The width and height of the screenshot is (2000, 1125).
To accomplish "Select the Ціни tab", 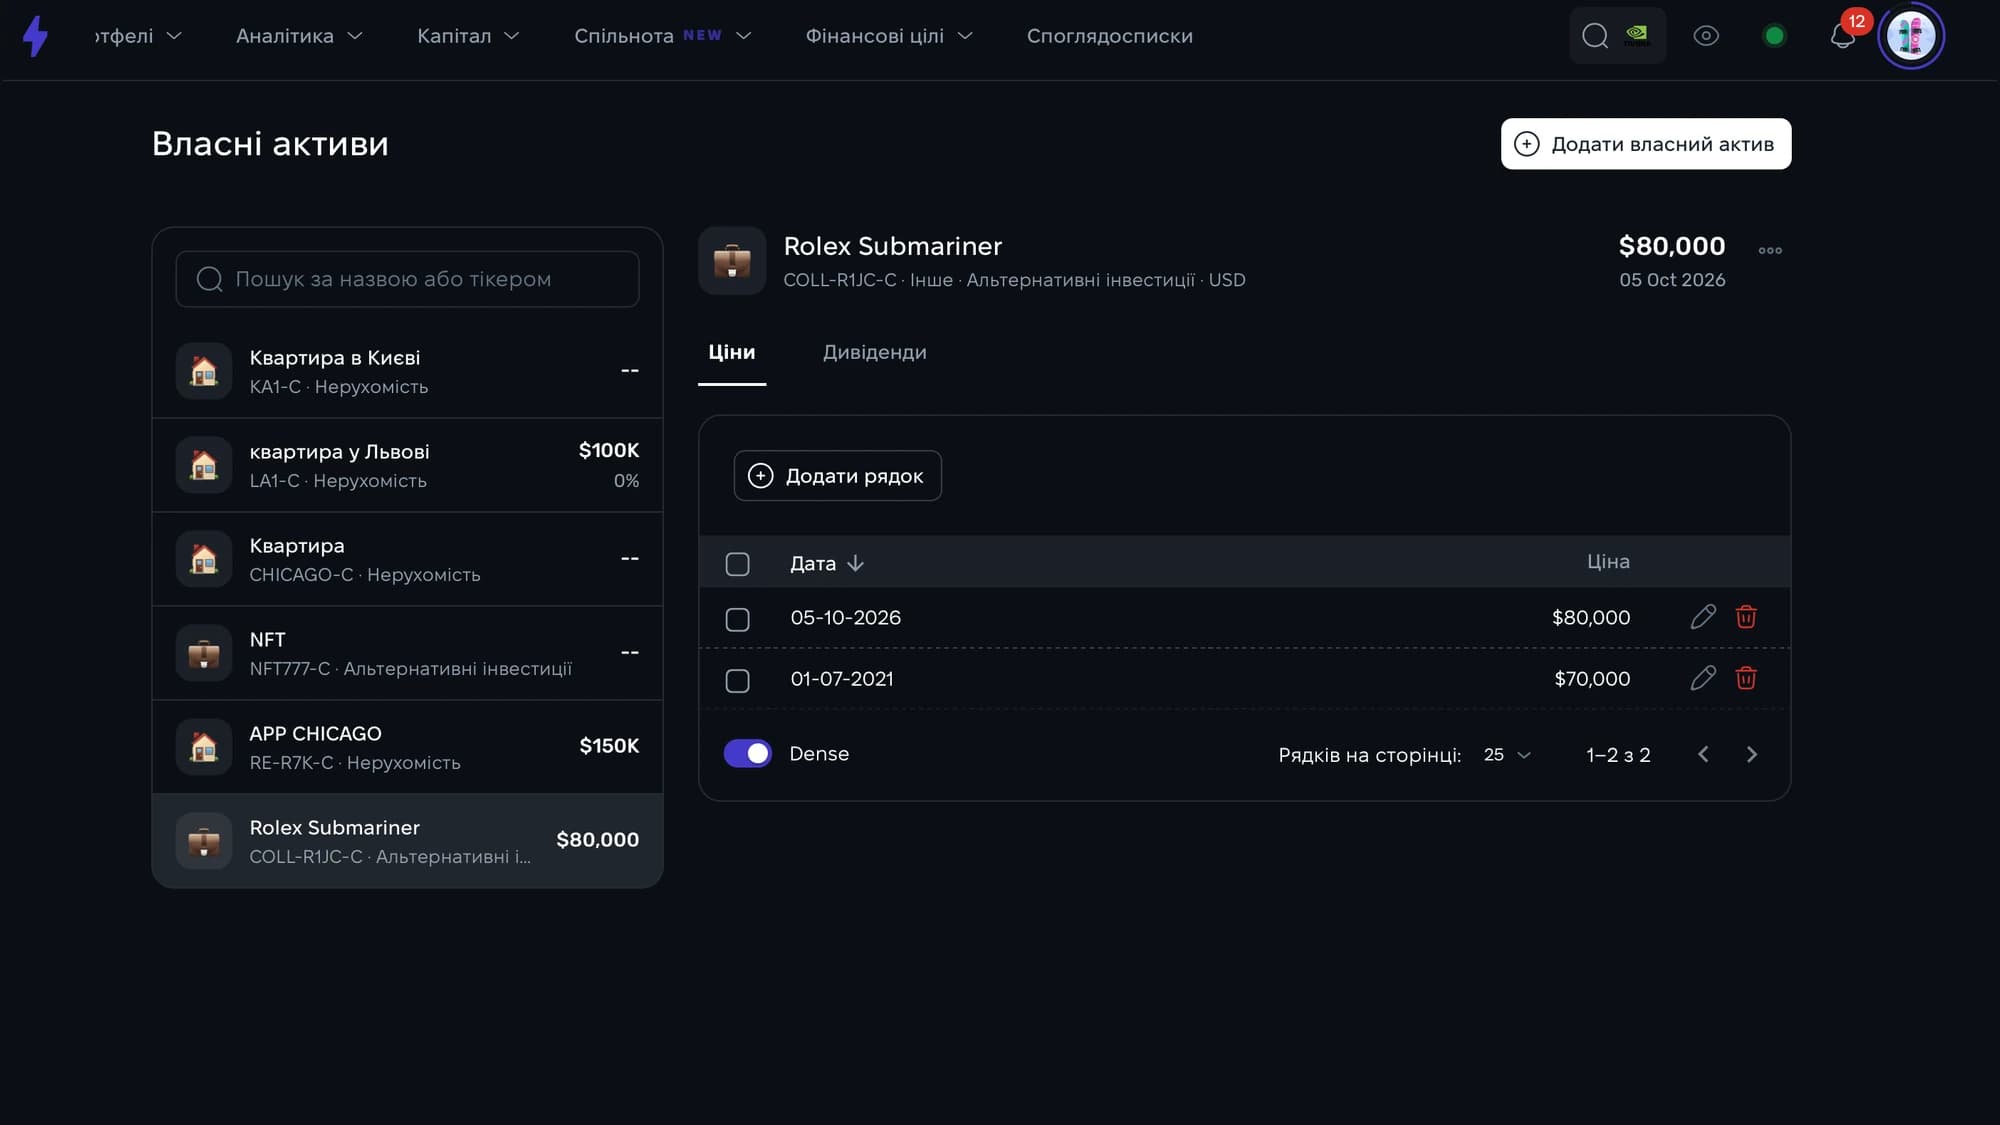I will [731, 352].
